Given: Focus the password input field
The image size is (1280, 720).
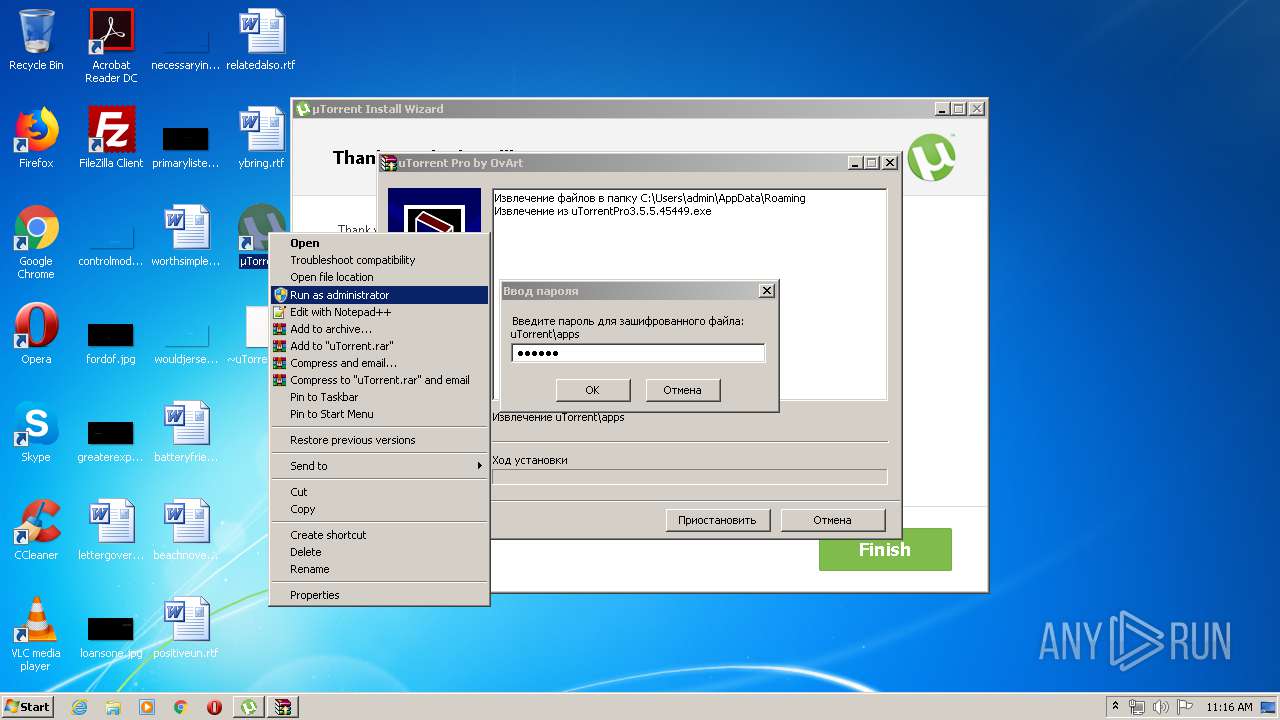Looking at the screenshot, I should coord(638,353).
